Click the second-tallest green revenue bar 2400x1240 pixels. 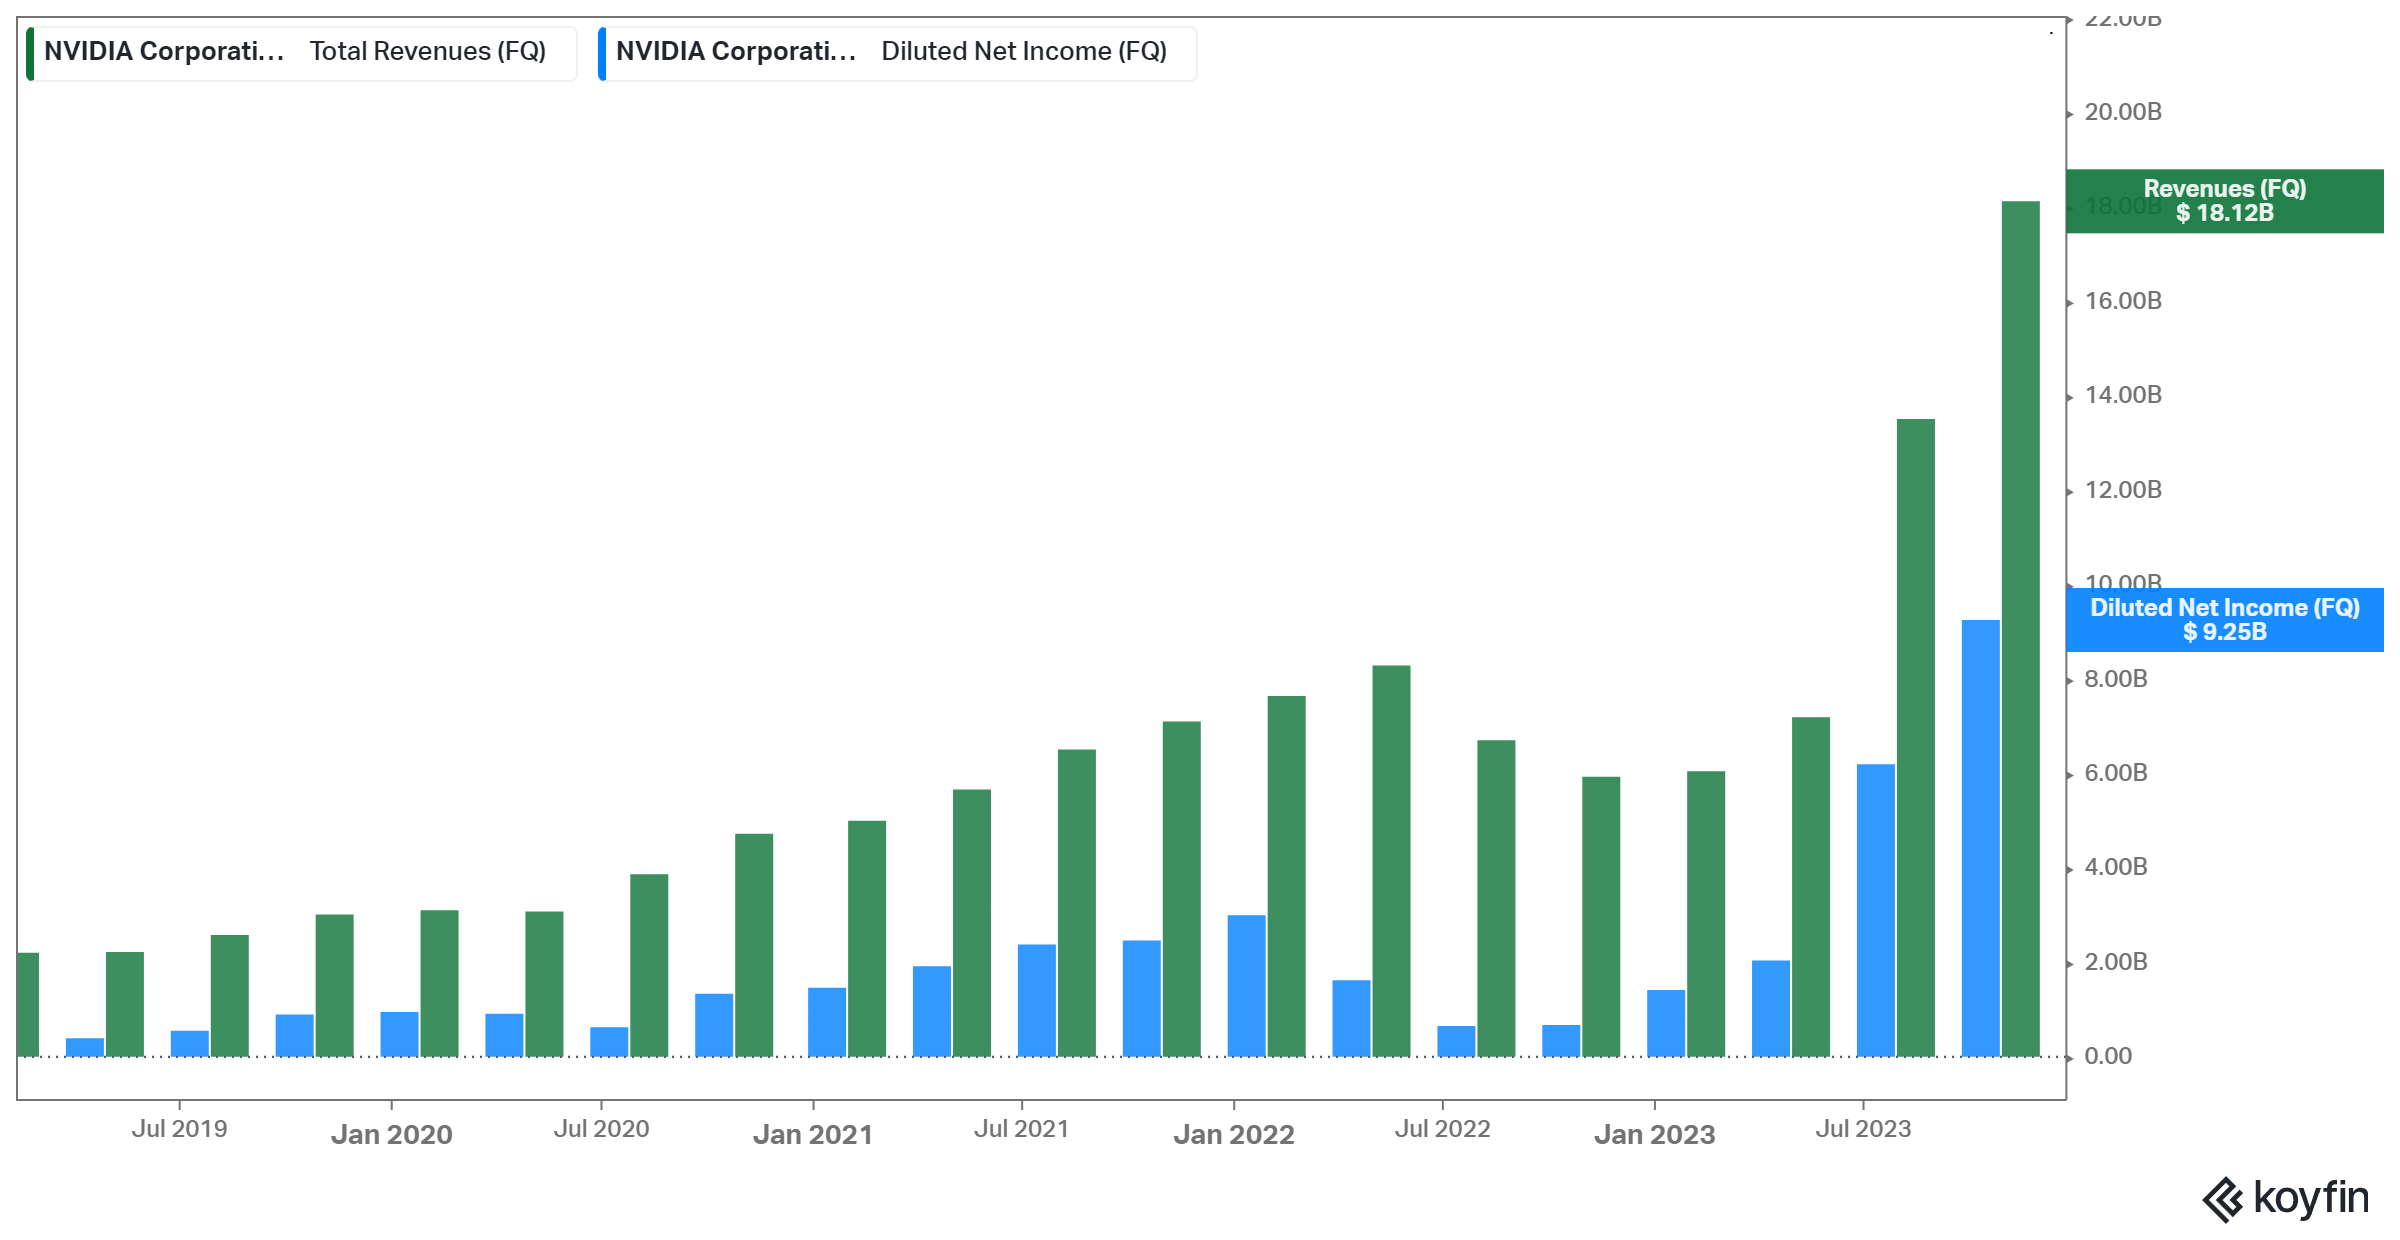[1915, 737]
